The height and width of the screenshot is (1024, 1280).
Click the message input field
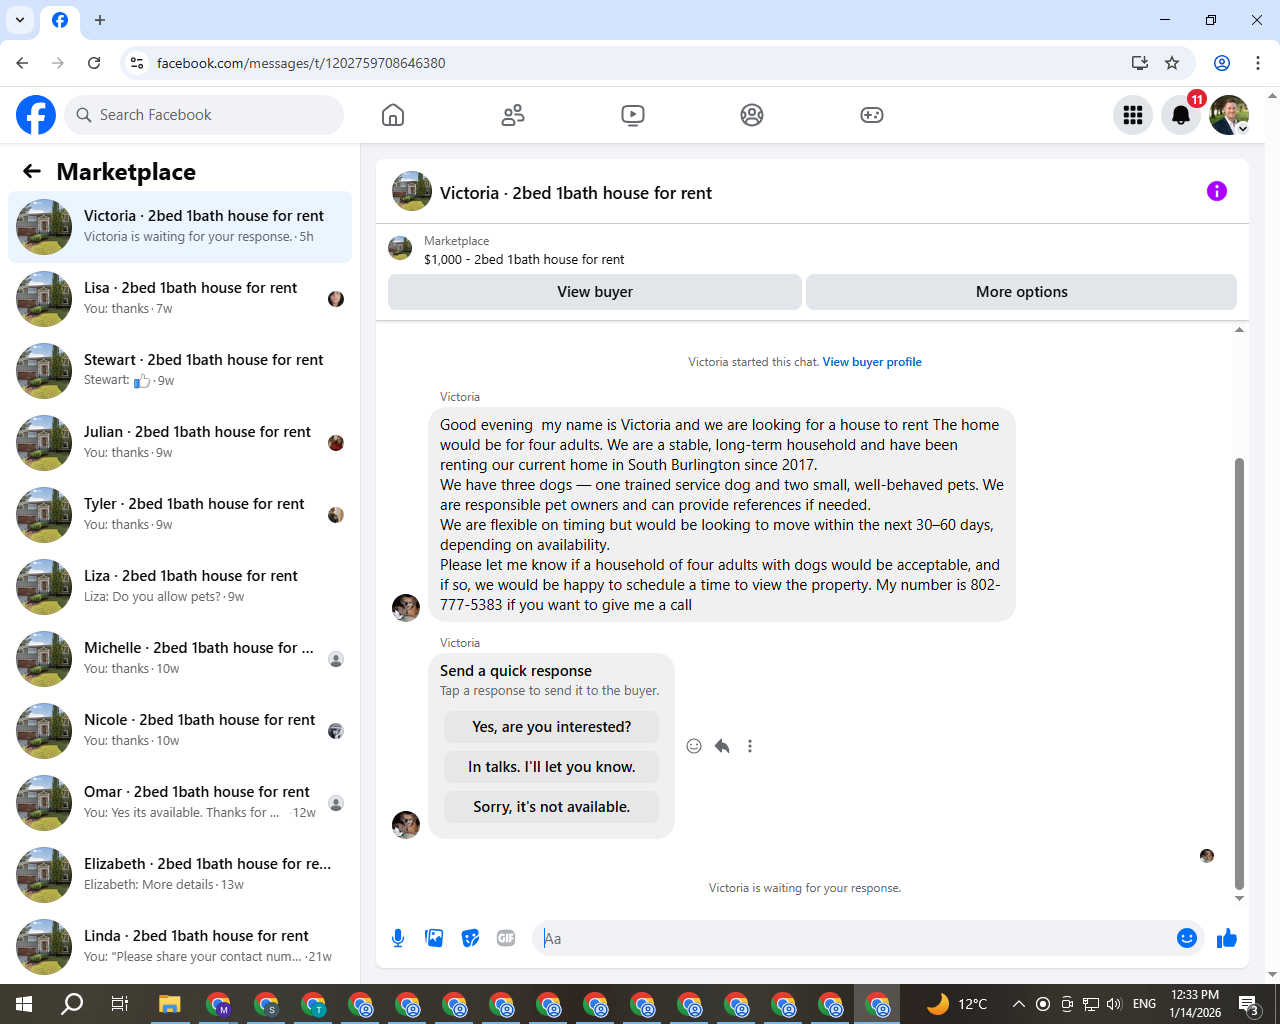point(855,938)
